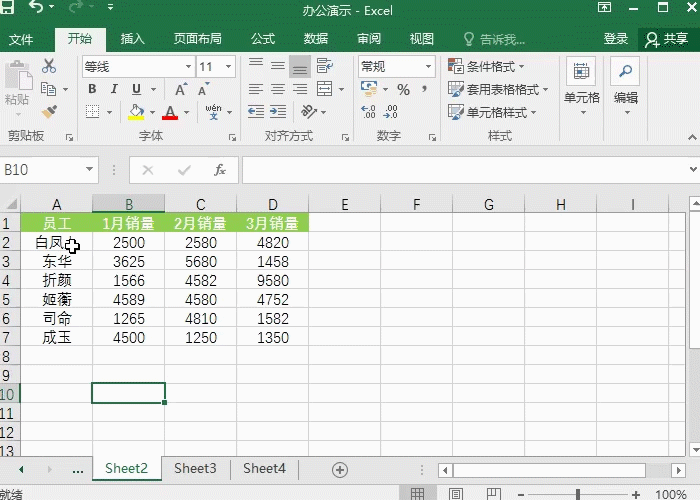This screenshot has height=500, width=700.
Task: Increase decimal places
Action: pos(368,112)
